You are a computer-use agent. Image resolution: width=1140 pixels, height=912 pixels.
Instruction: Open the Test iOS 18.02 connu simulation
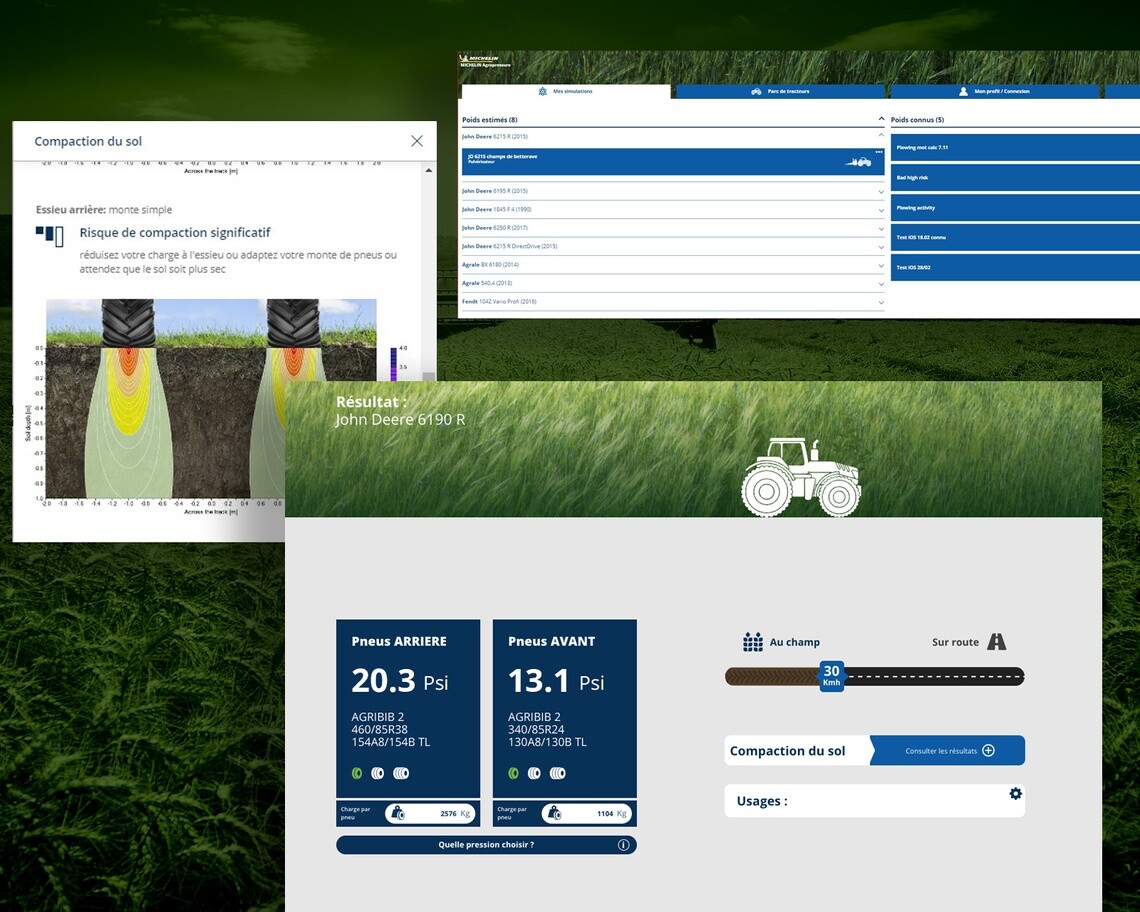point(1015,238)
